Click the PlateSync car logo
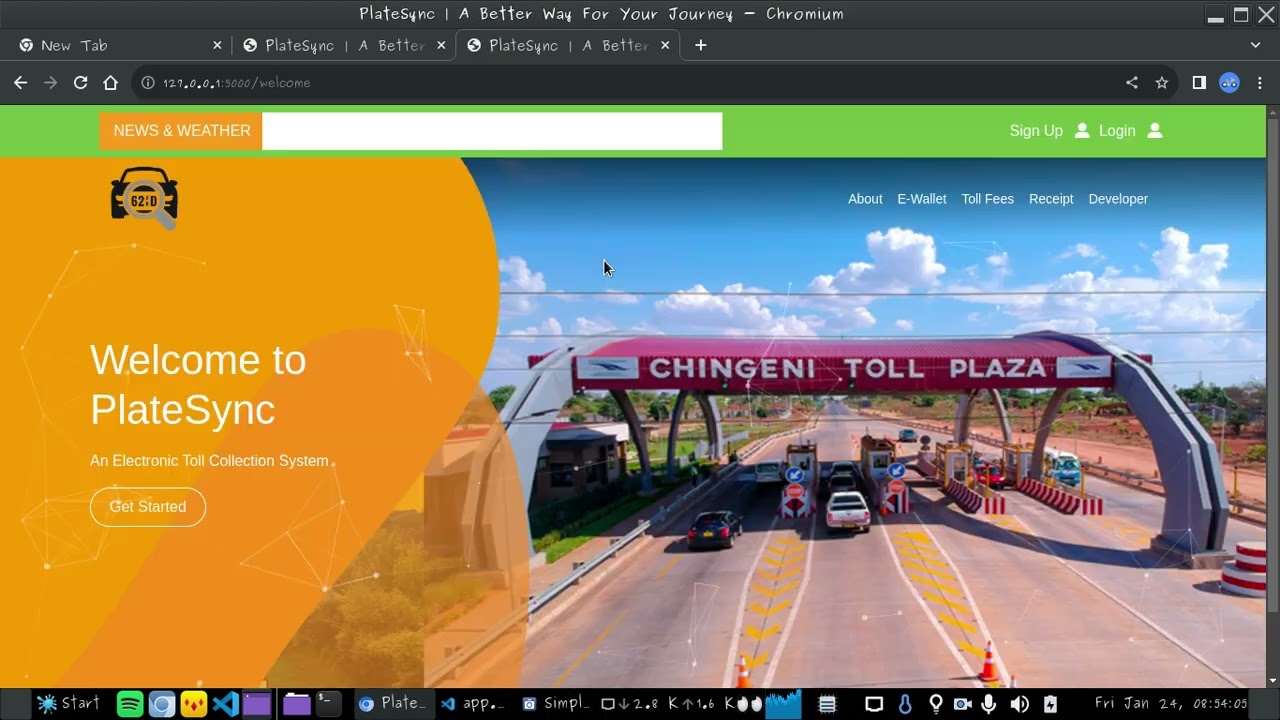1280x720 pixels. pyautogui.click(x=144, y=197)
